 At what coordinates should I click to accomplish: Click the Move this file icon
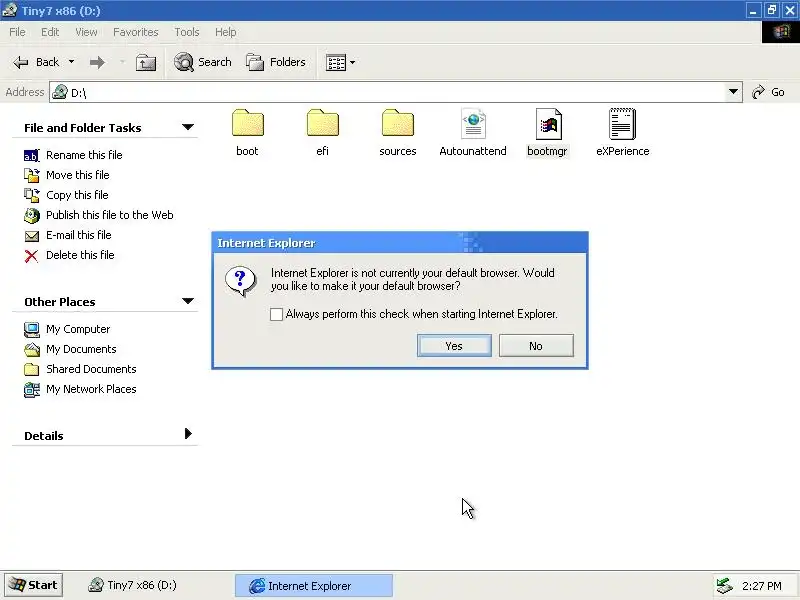(31, 175)
